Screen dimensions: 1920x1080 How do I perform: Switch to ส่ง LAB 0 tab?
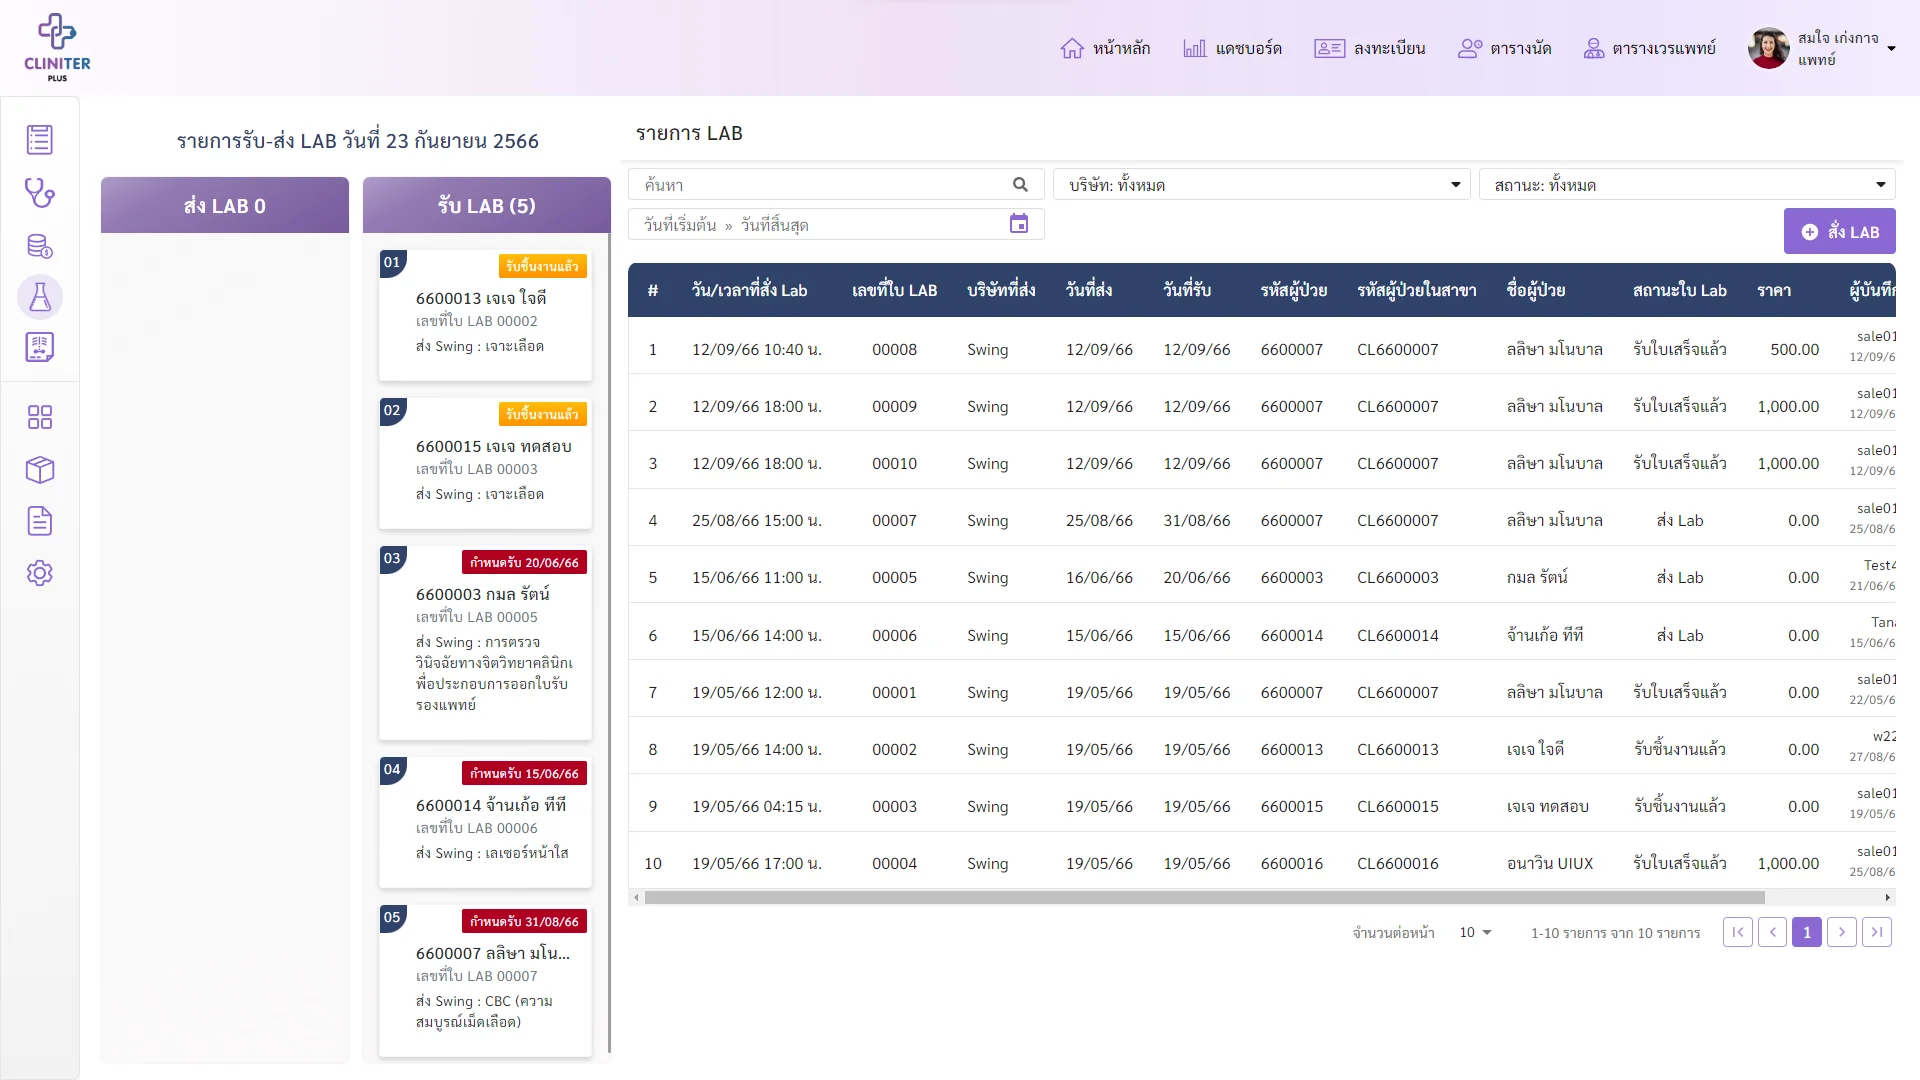click(x=225, y=205)
